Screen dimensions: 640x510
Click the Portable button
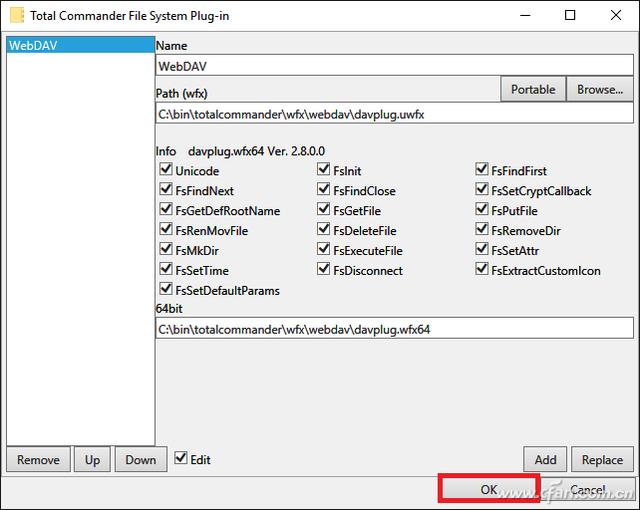click(x=533, y=89)
